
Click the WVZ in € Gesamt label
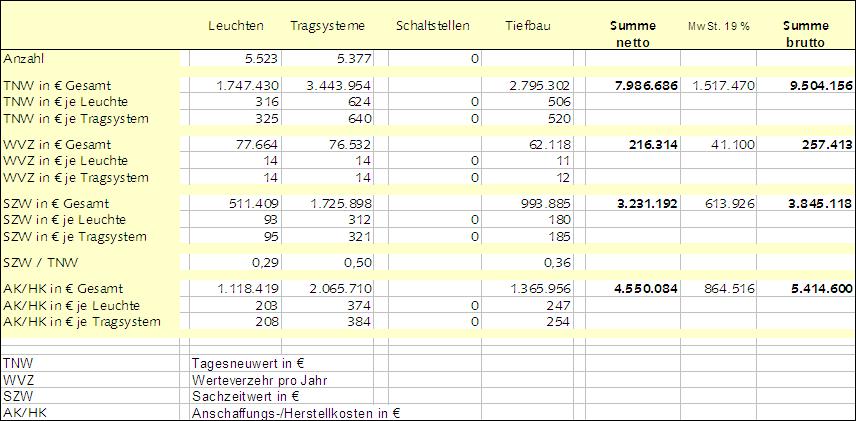57,145
